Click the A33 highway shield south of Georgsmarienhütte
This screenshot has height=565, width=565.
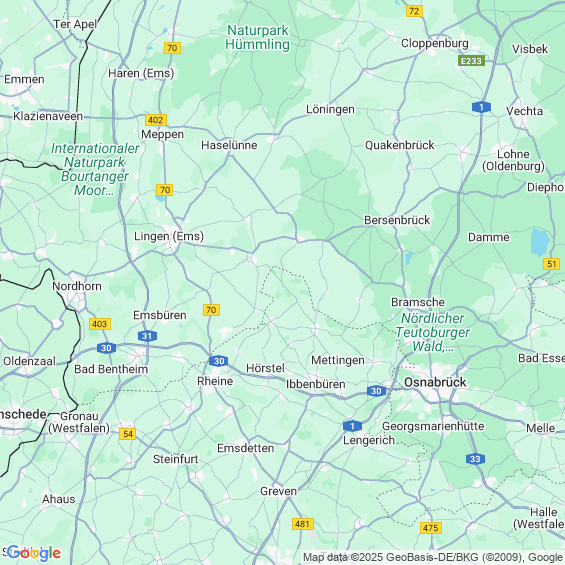[x=475, y=459]
